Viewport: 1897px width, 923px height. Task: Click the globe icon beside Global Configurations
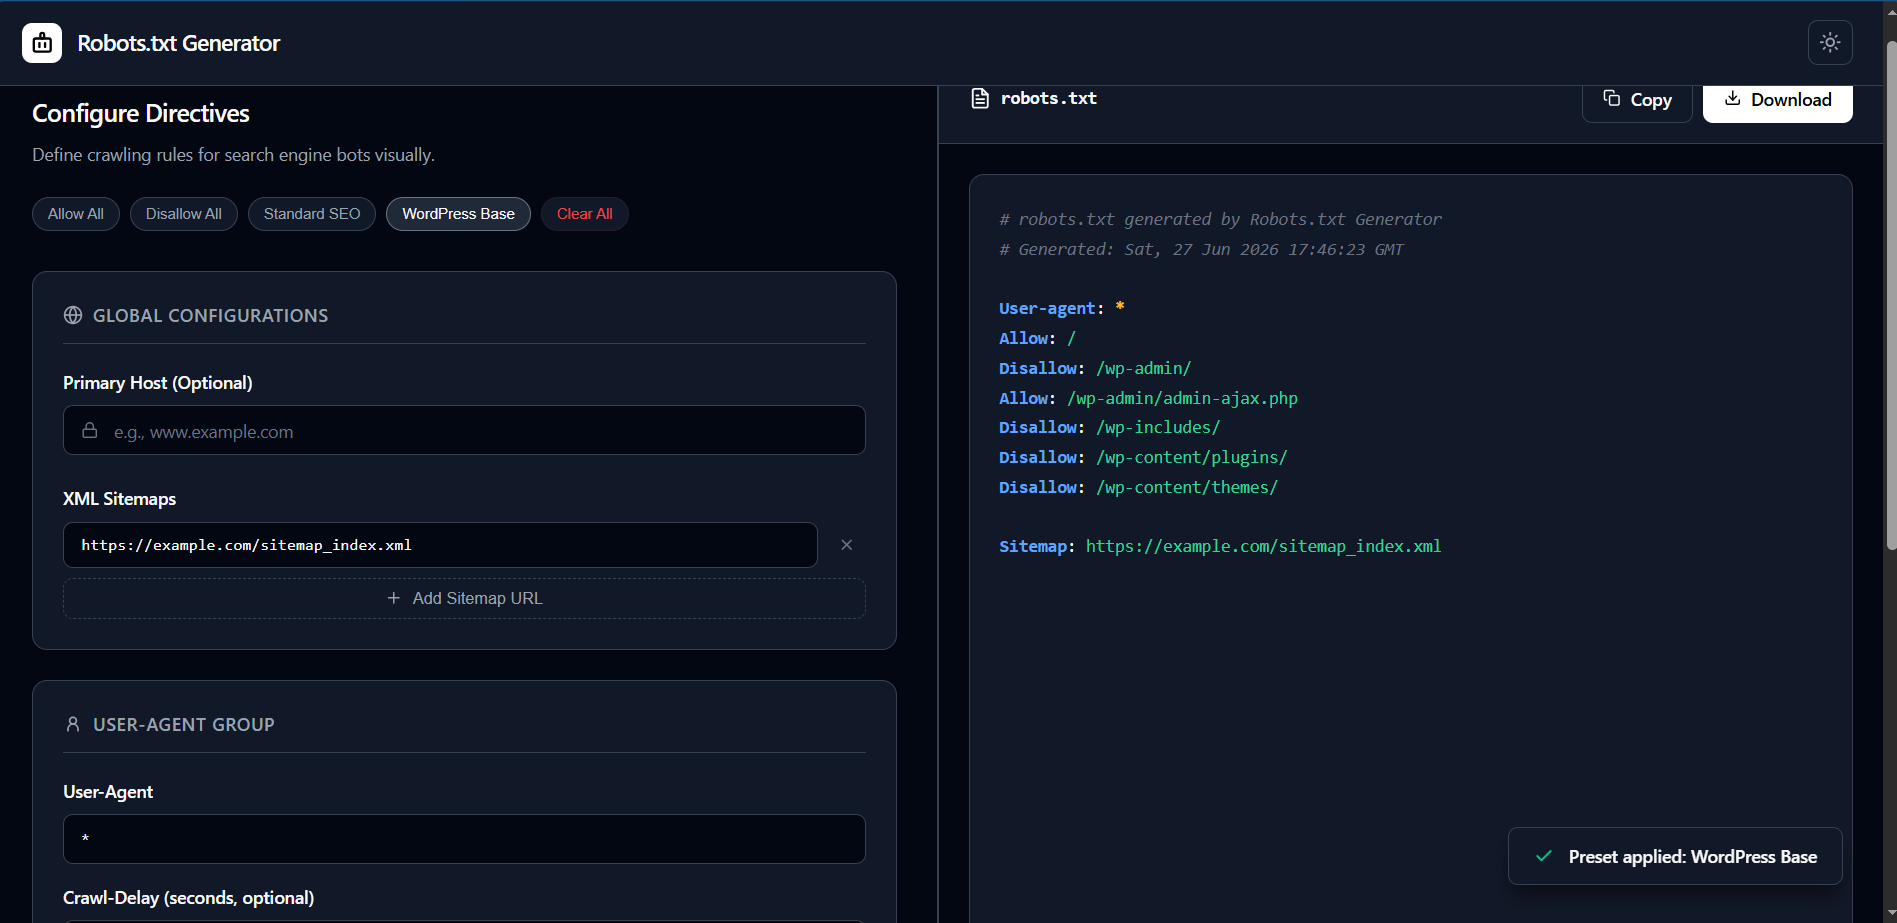click(73, 315)
